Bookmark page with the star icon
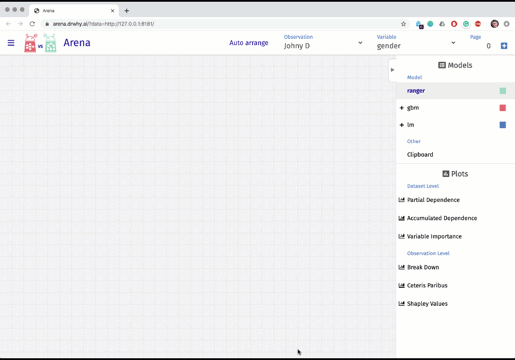The width and height of the screenshot is (515, 360). click(403, 24)
